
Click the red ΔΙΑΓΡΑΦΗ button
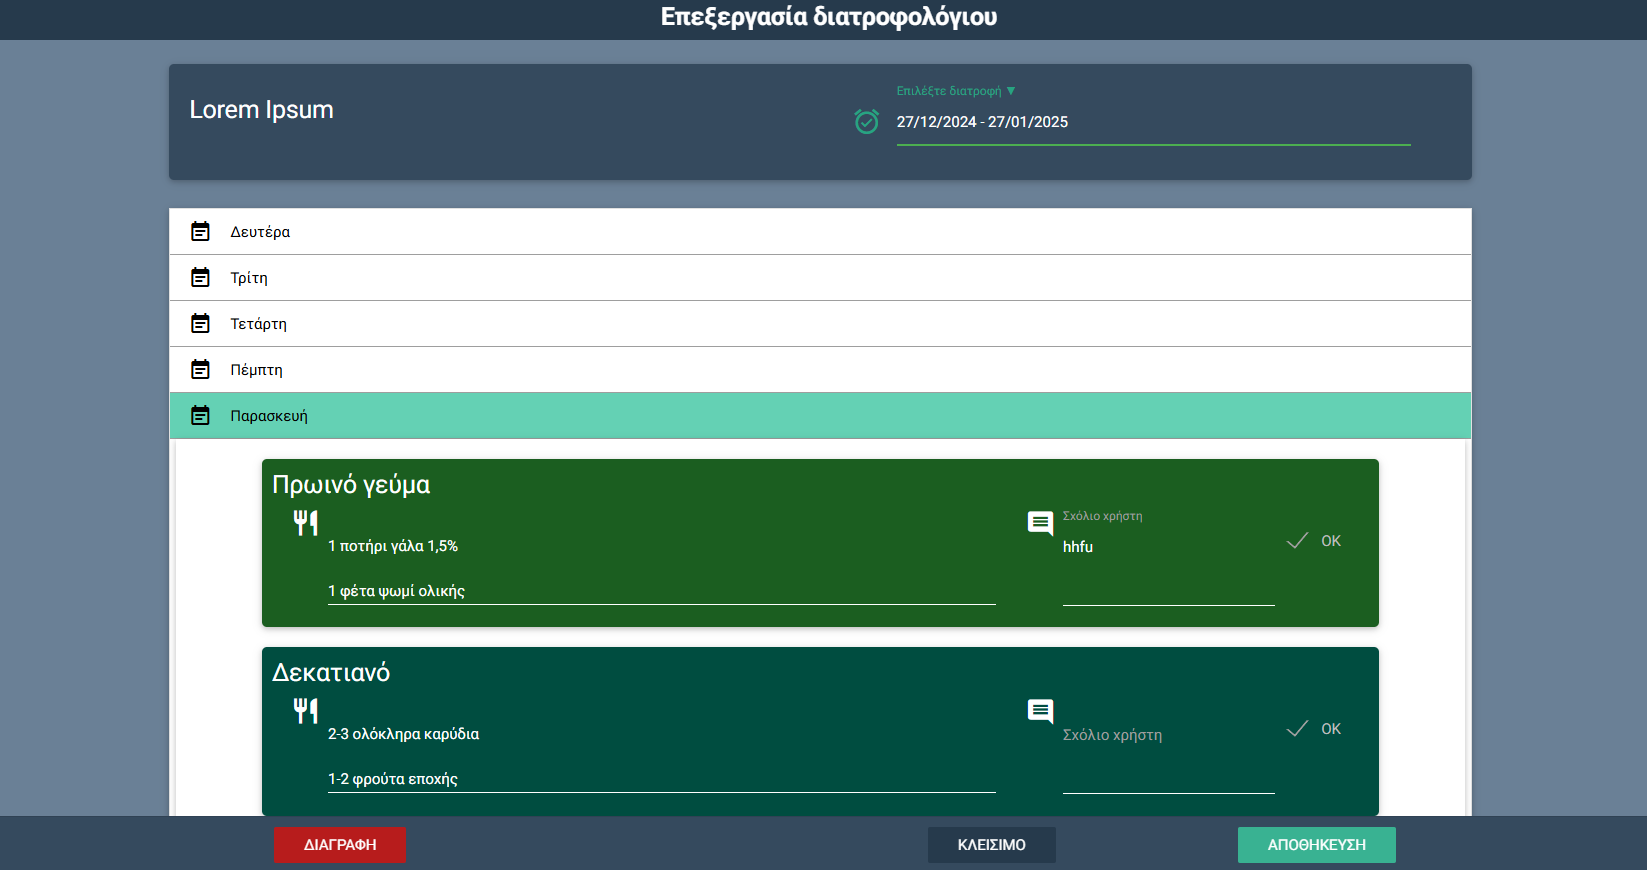340,845
